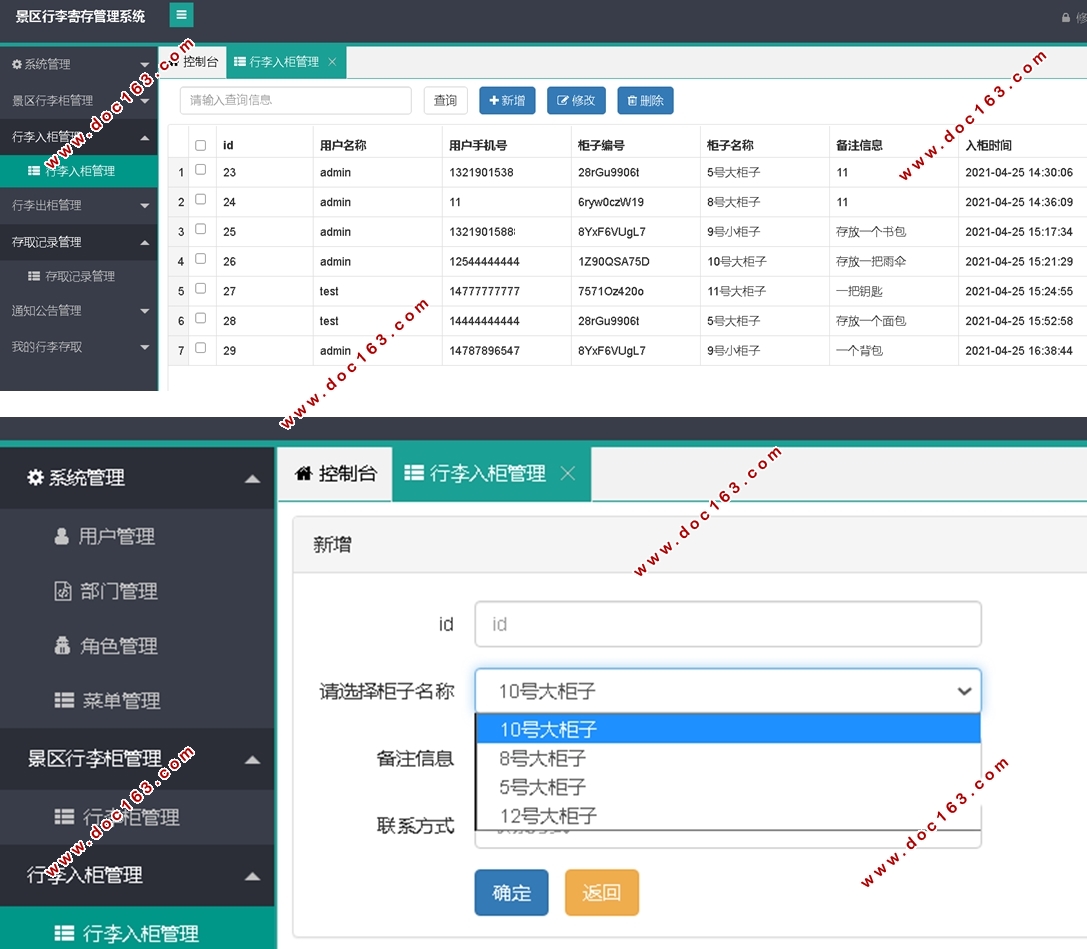Click the 柜子名称 column header

(730, 145)
